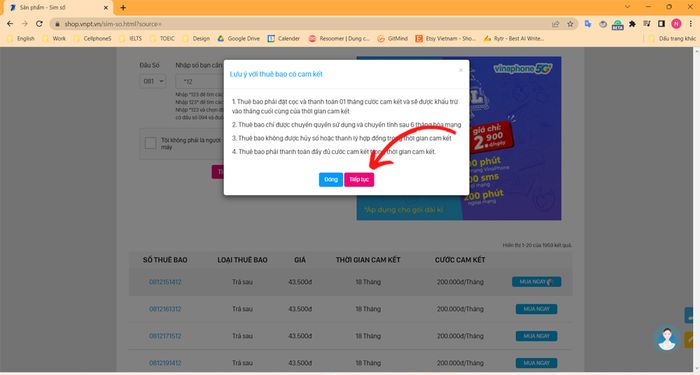Open the Google Drive bookmark
The height and width of the screenshot is (375, 700).
click(x=238, y=39)
